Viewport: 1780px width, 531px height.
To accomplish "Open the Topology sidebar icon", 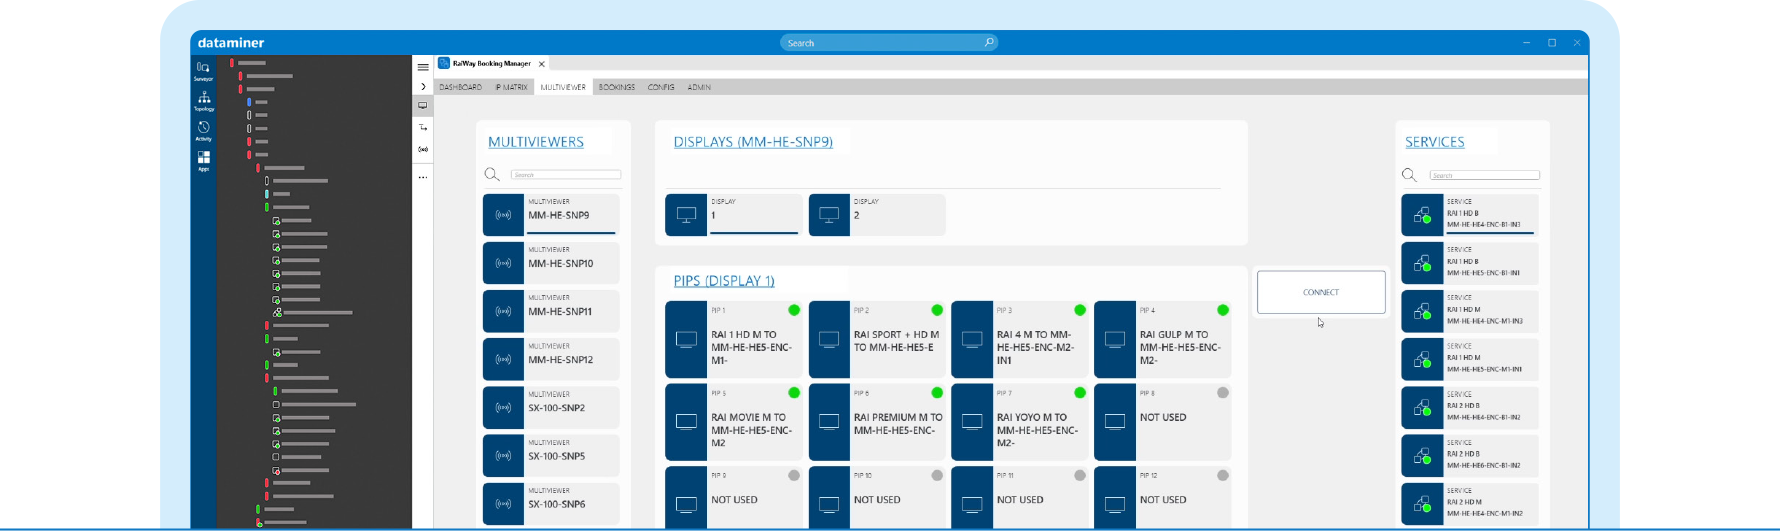I will tap(203, 101).
